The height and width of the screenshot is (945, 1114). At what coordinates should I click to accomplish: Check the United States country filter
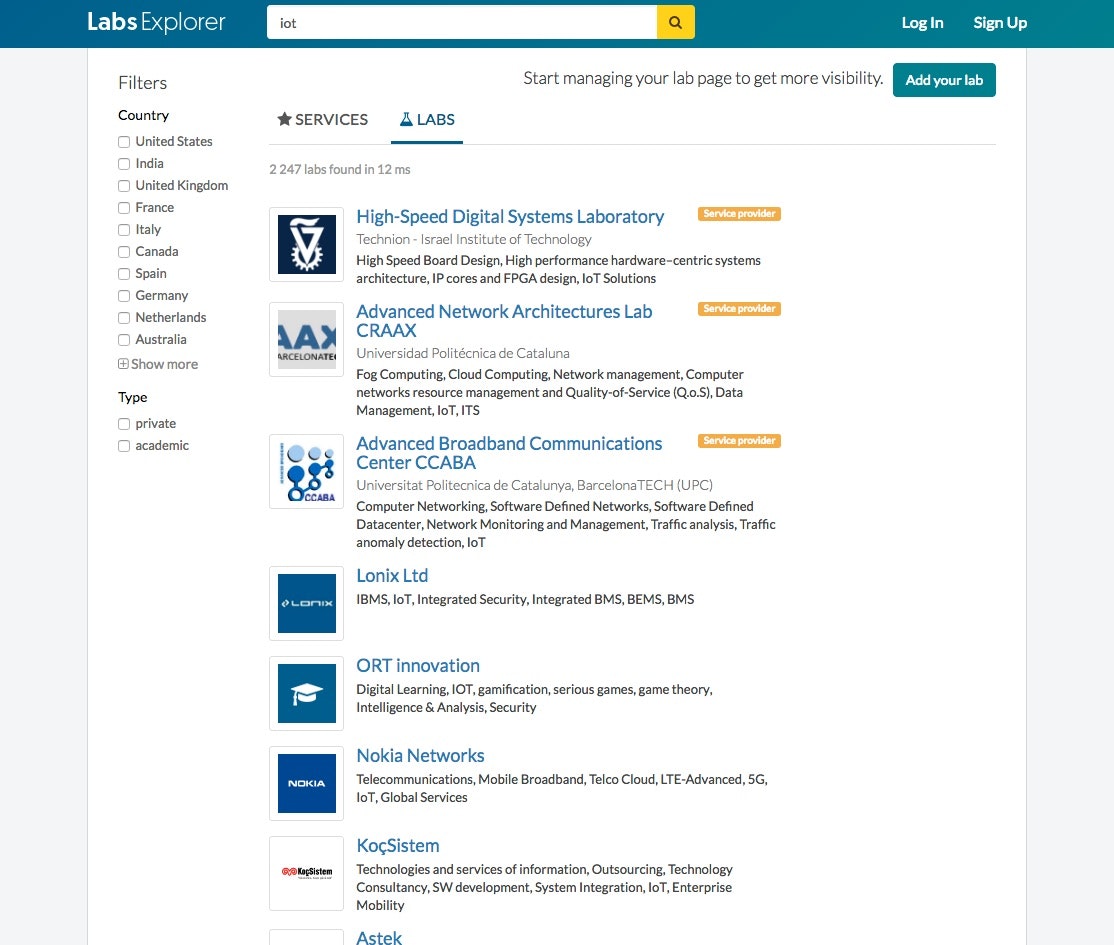tap(123, 141)
